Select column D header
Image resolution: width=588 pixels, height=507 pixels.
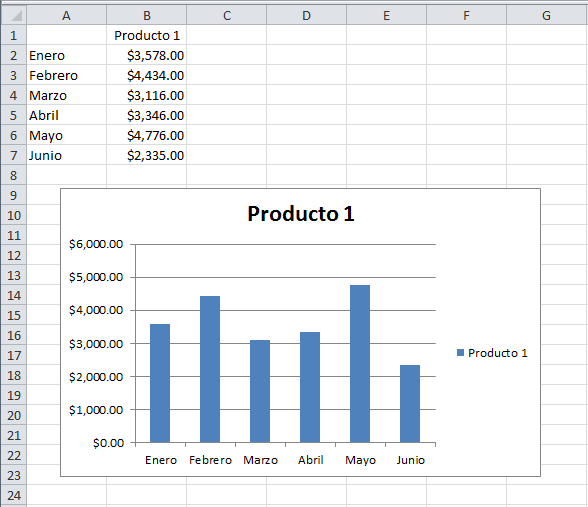point(306,15)
